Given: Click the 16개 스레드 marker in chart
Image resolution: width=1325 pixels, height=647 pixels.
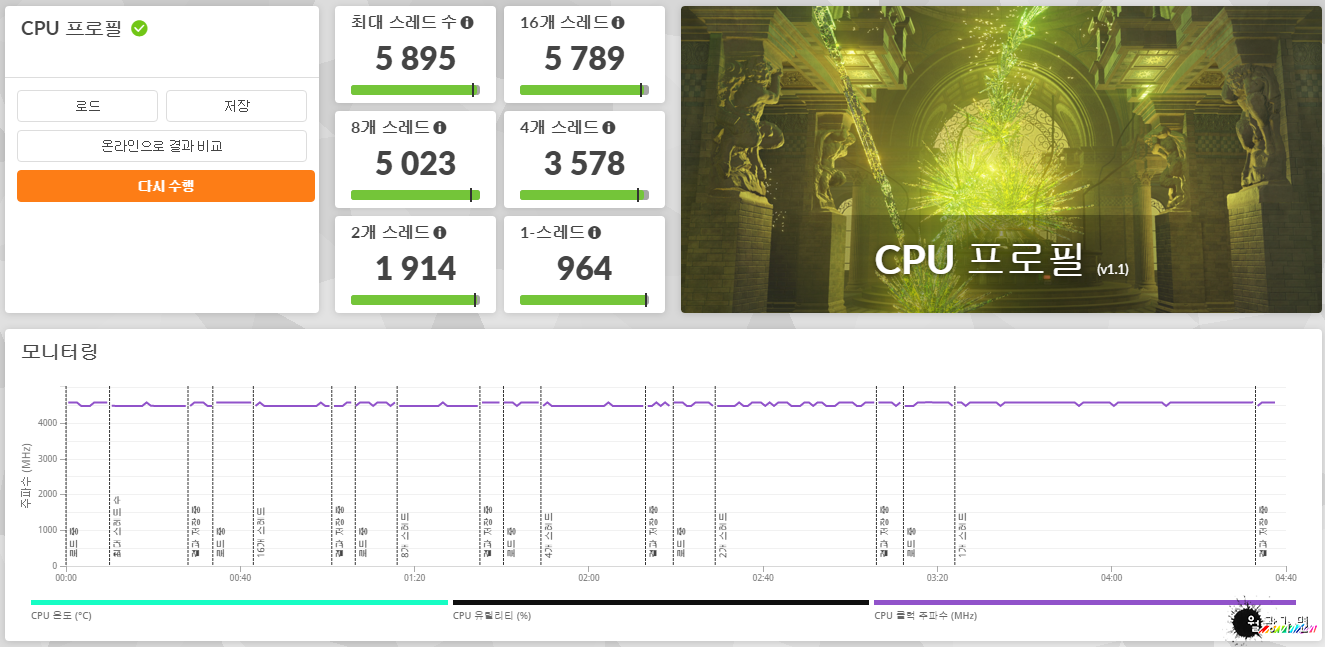Looking at the screenshot, I should click(261, 533).
